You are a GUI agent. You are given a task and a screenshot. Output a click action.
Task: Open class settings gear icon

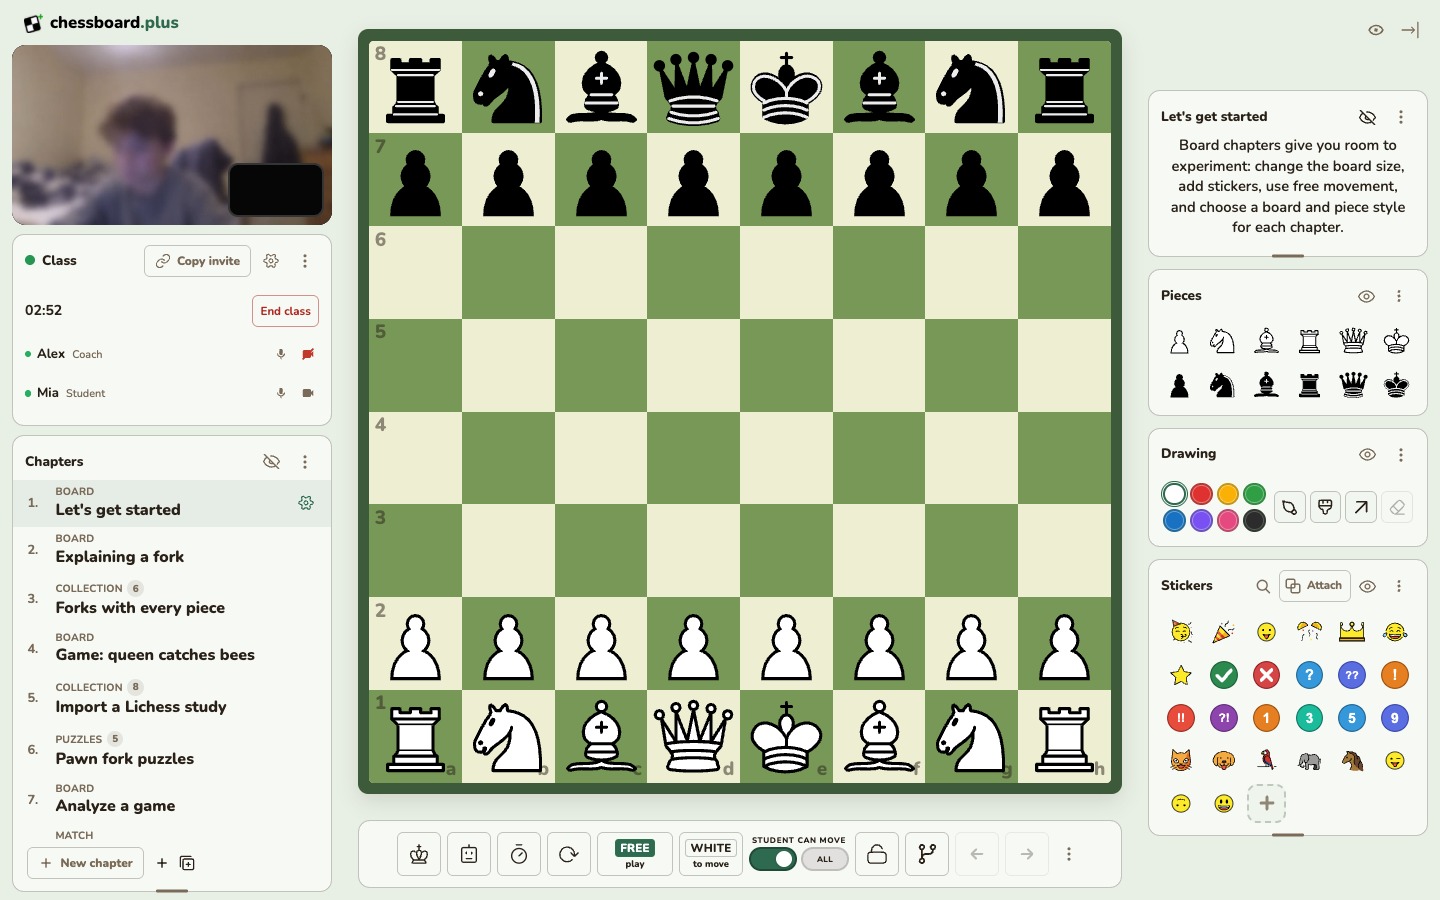(271, 261)
